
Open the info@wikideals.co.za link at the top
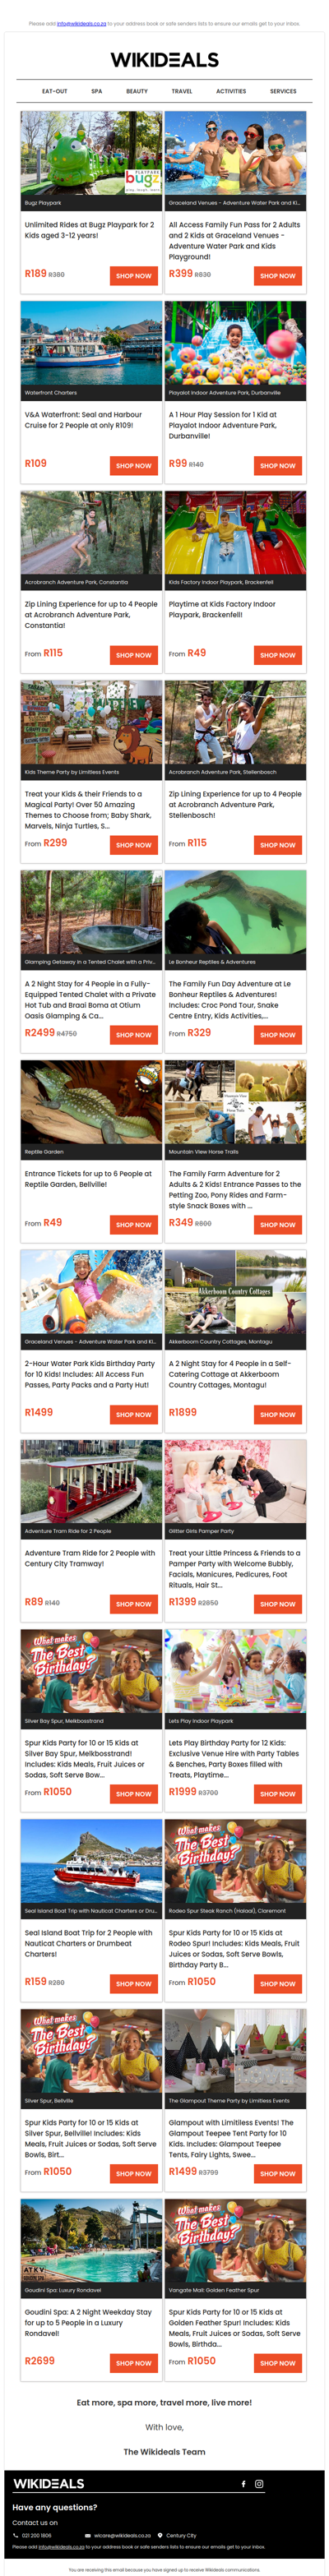81,23
